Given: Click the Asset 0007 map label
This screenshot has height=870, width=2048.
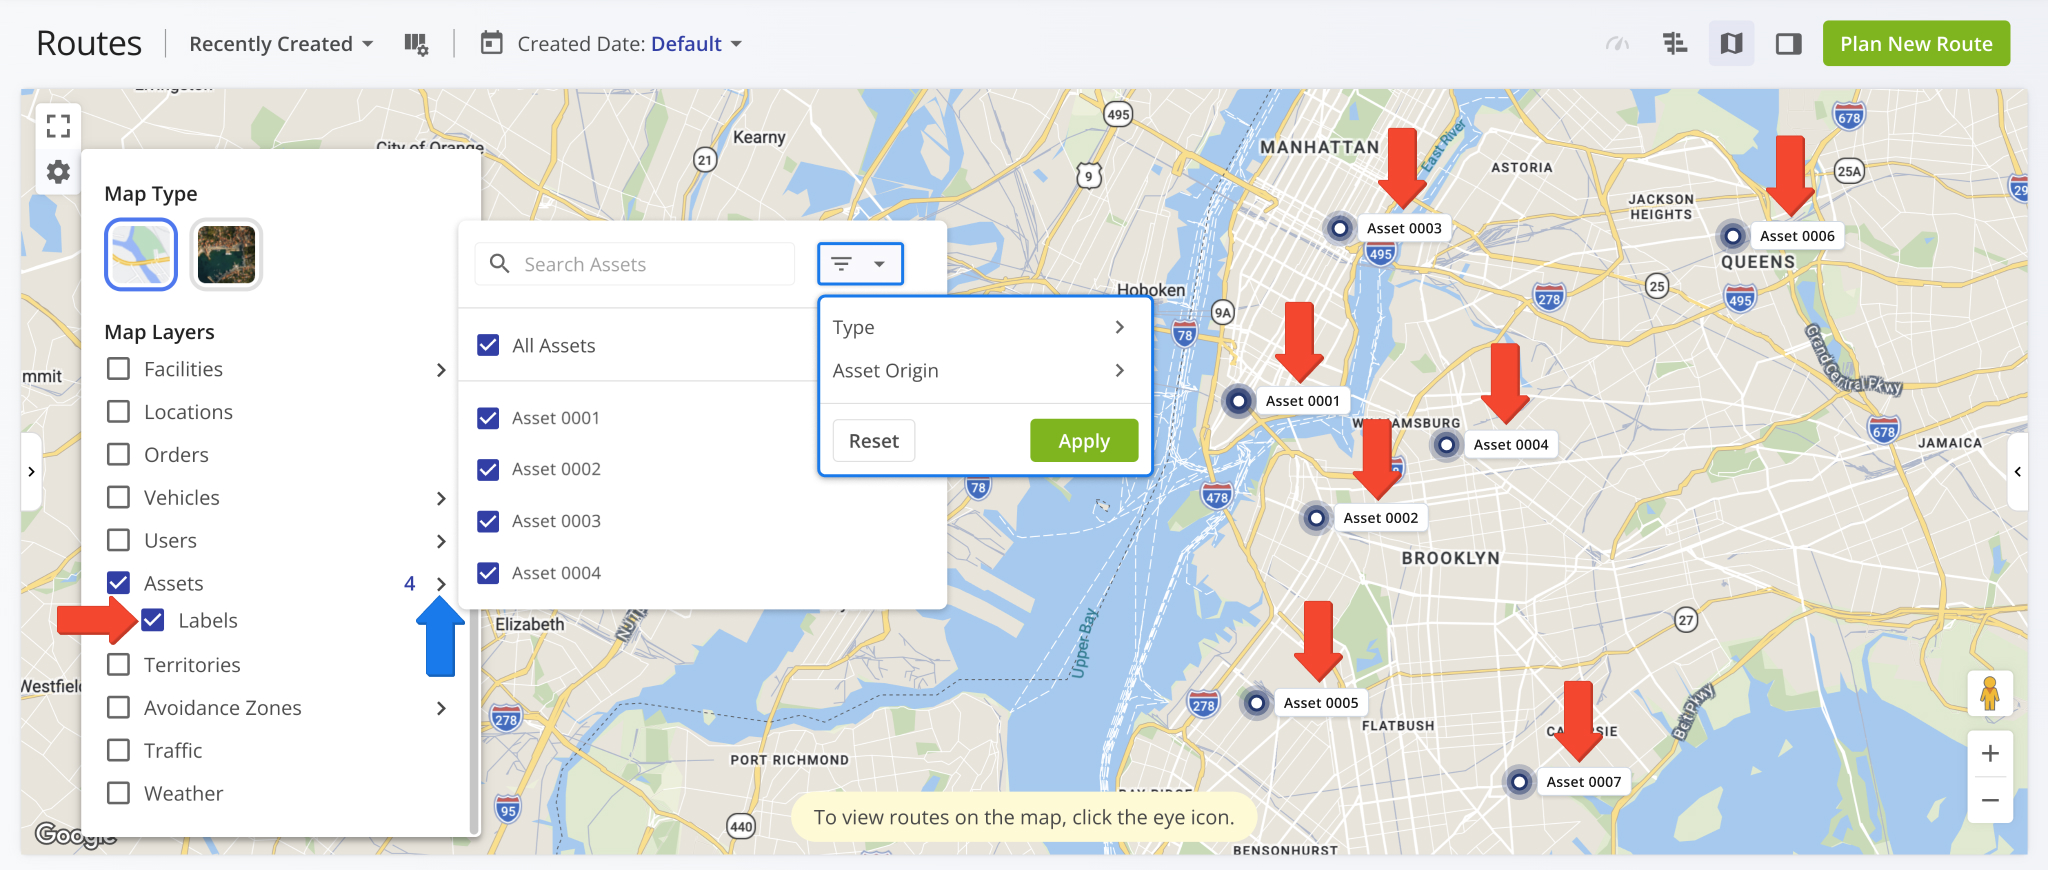Looking at the screenshot, I should coord(1584,782).
